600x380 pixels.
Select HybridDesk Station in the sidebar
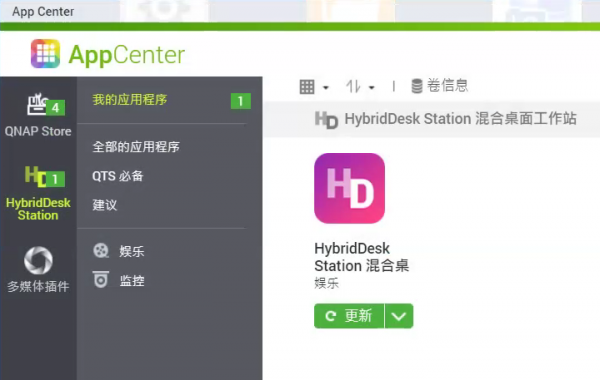pyautogui.click(x=38, y=193)
